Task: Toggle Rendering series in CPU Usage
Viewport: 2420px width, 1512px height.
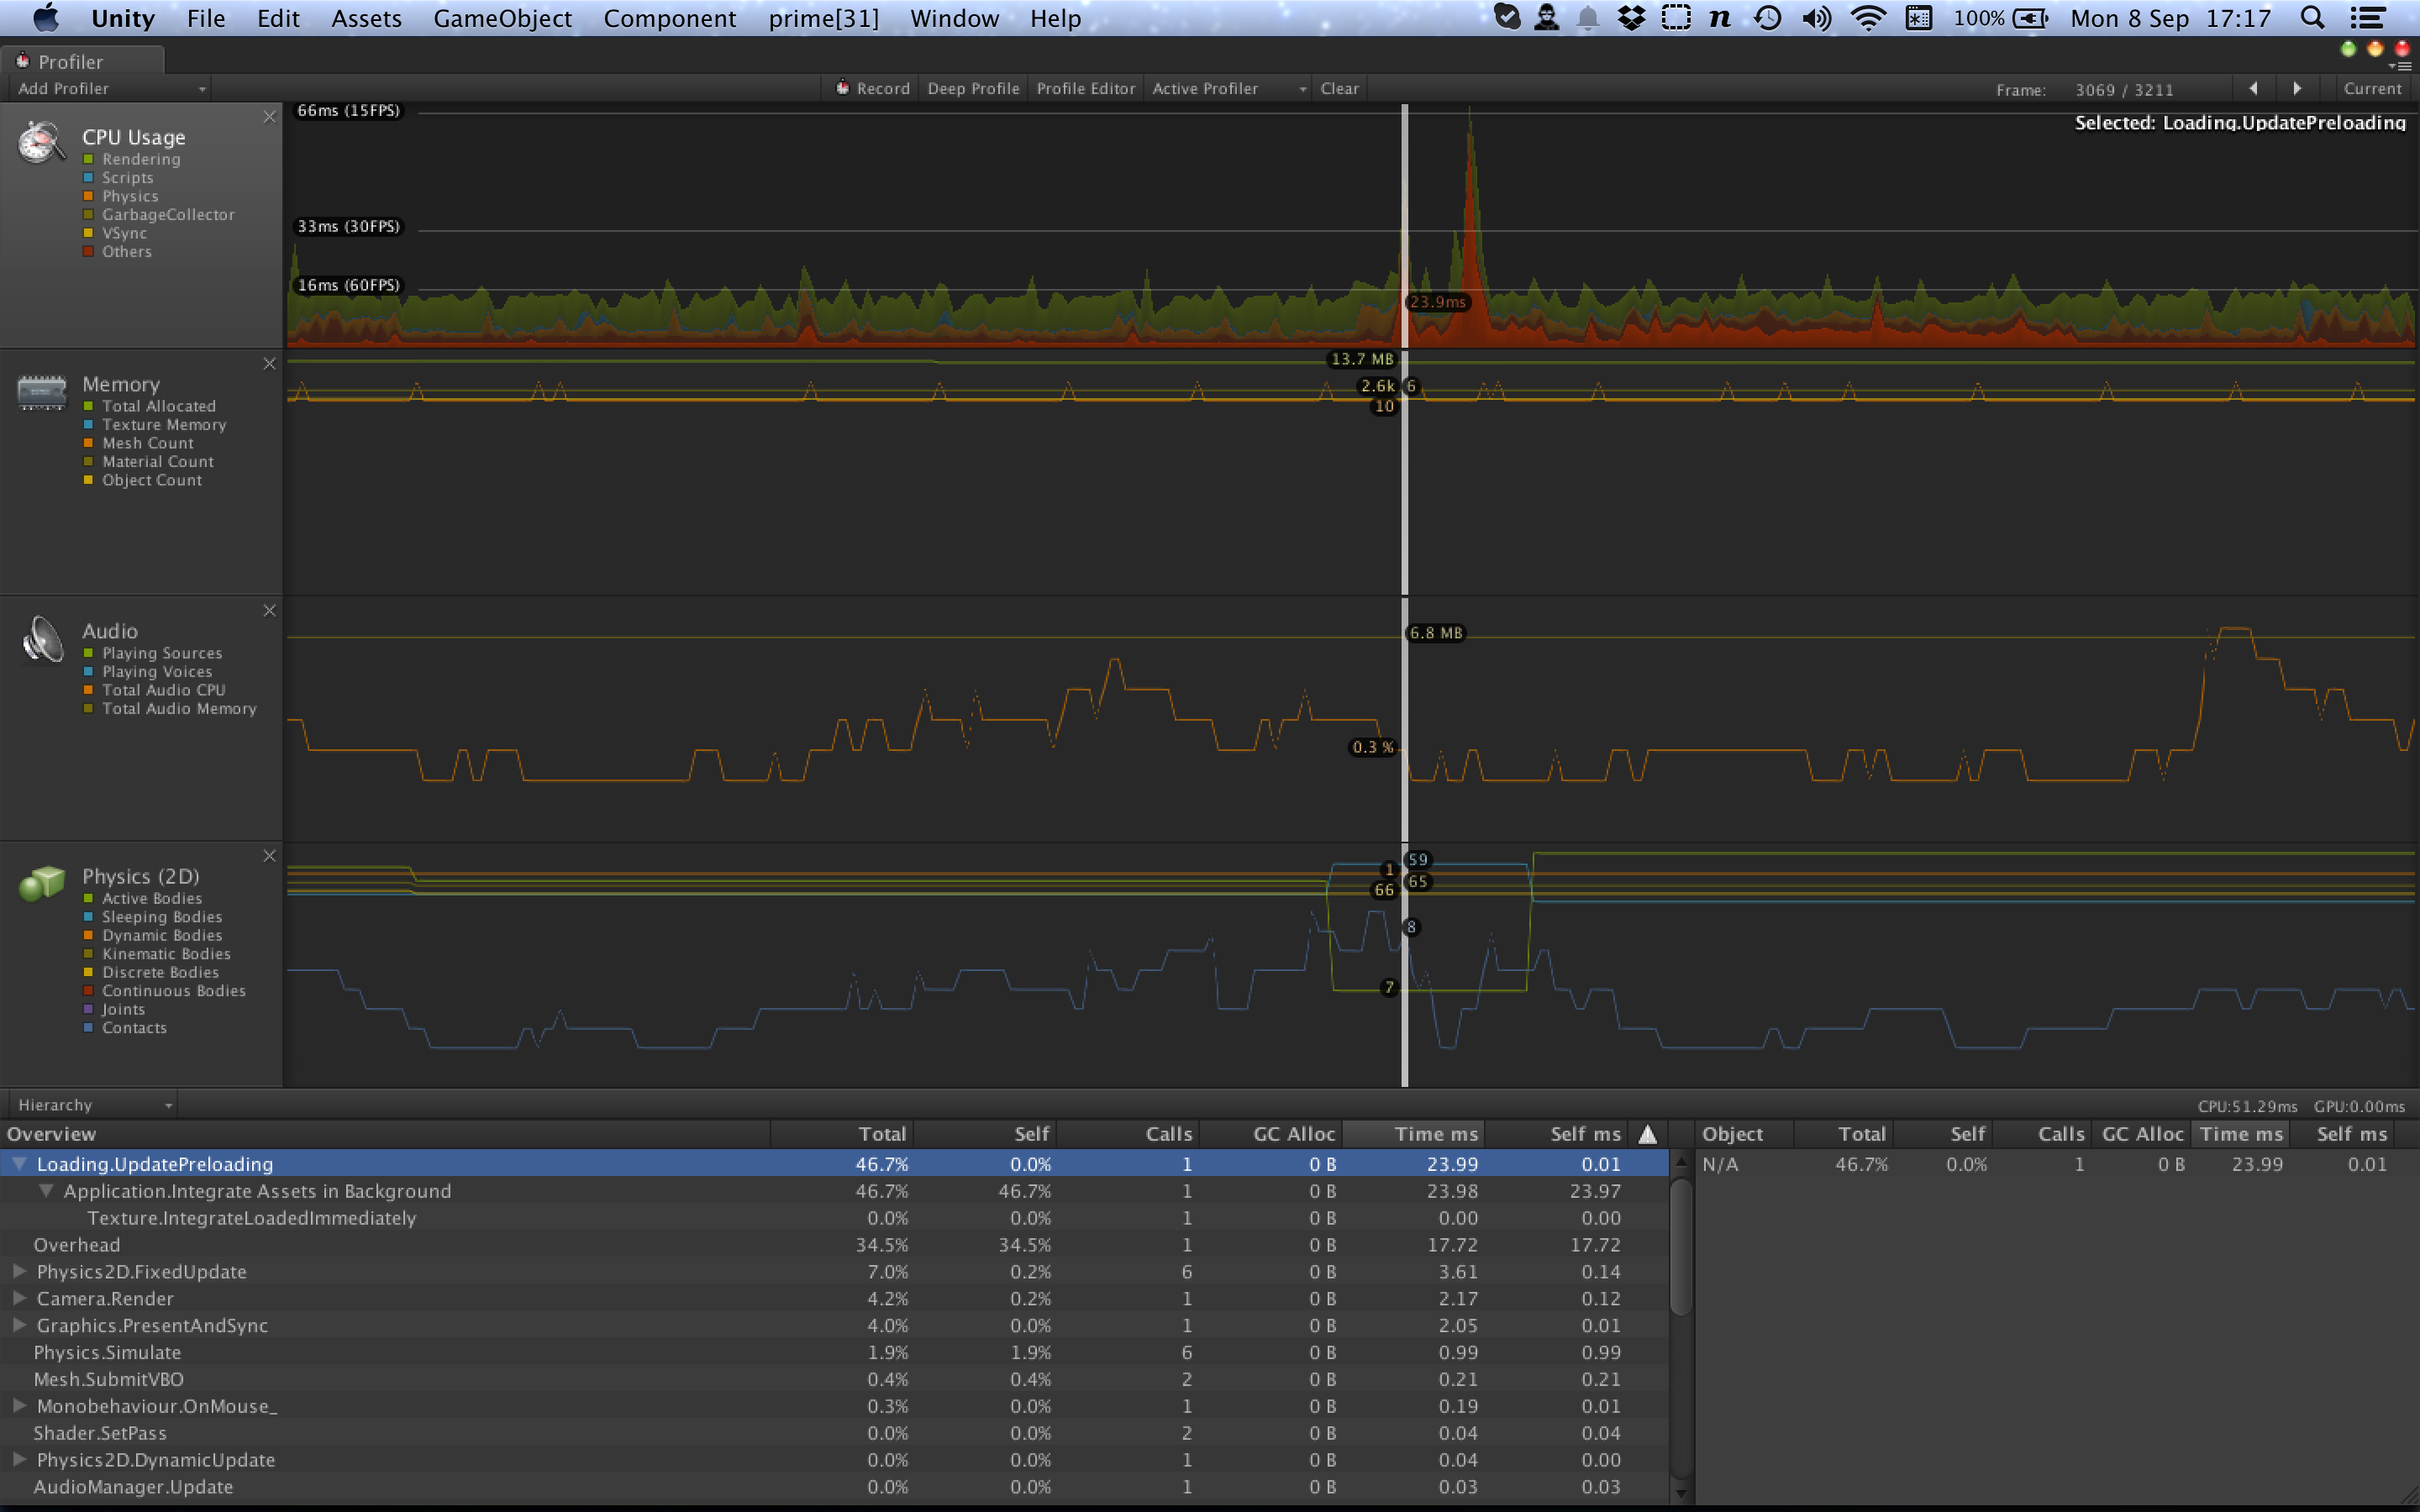Action: (x=88, y=159)
